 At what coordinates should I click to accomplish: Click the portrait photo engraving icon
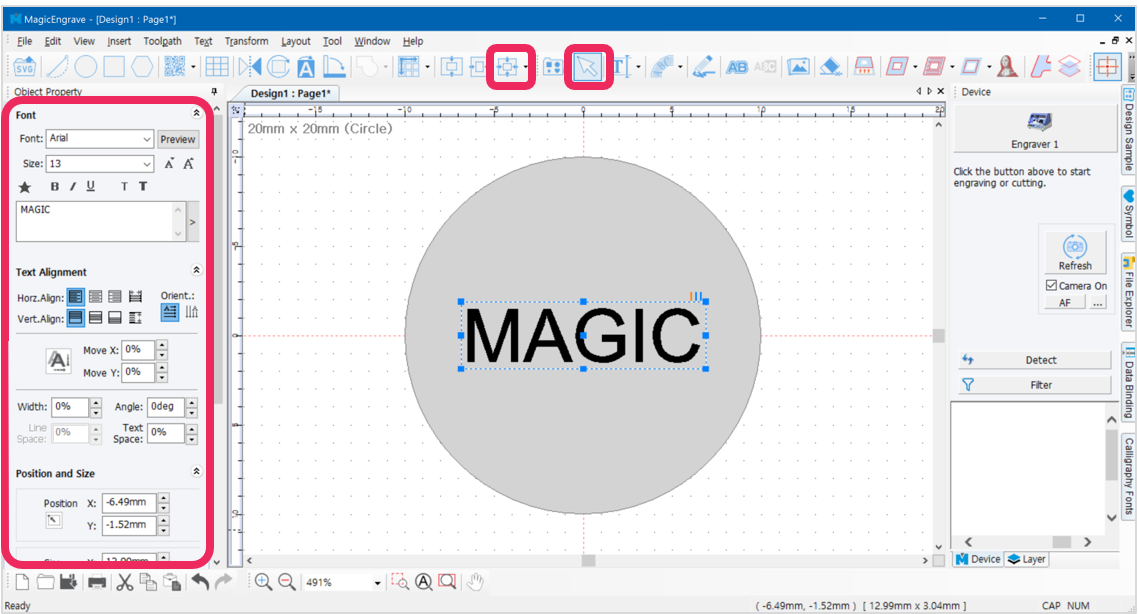pyautogui.click(x=1007, y=67)
